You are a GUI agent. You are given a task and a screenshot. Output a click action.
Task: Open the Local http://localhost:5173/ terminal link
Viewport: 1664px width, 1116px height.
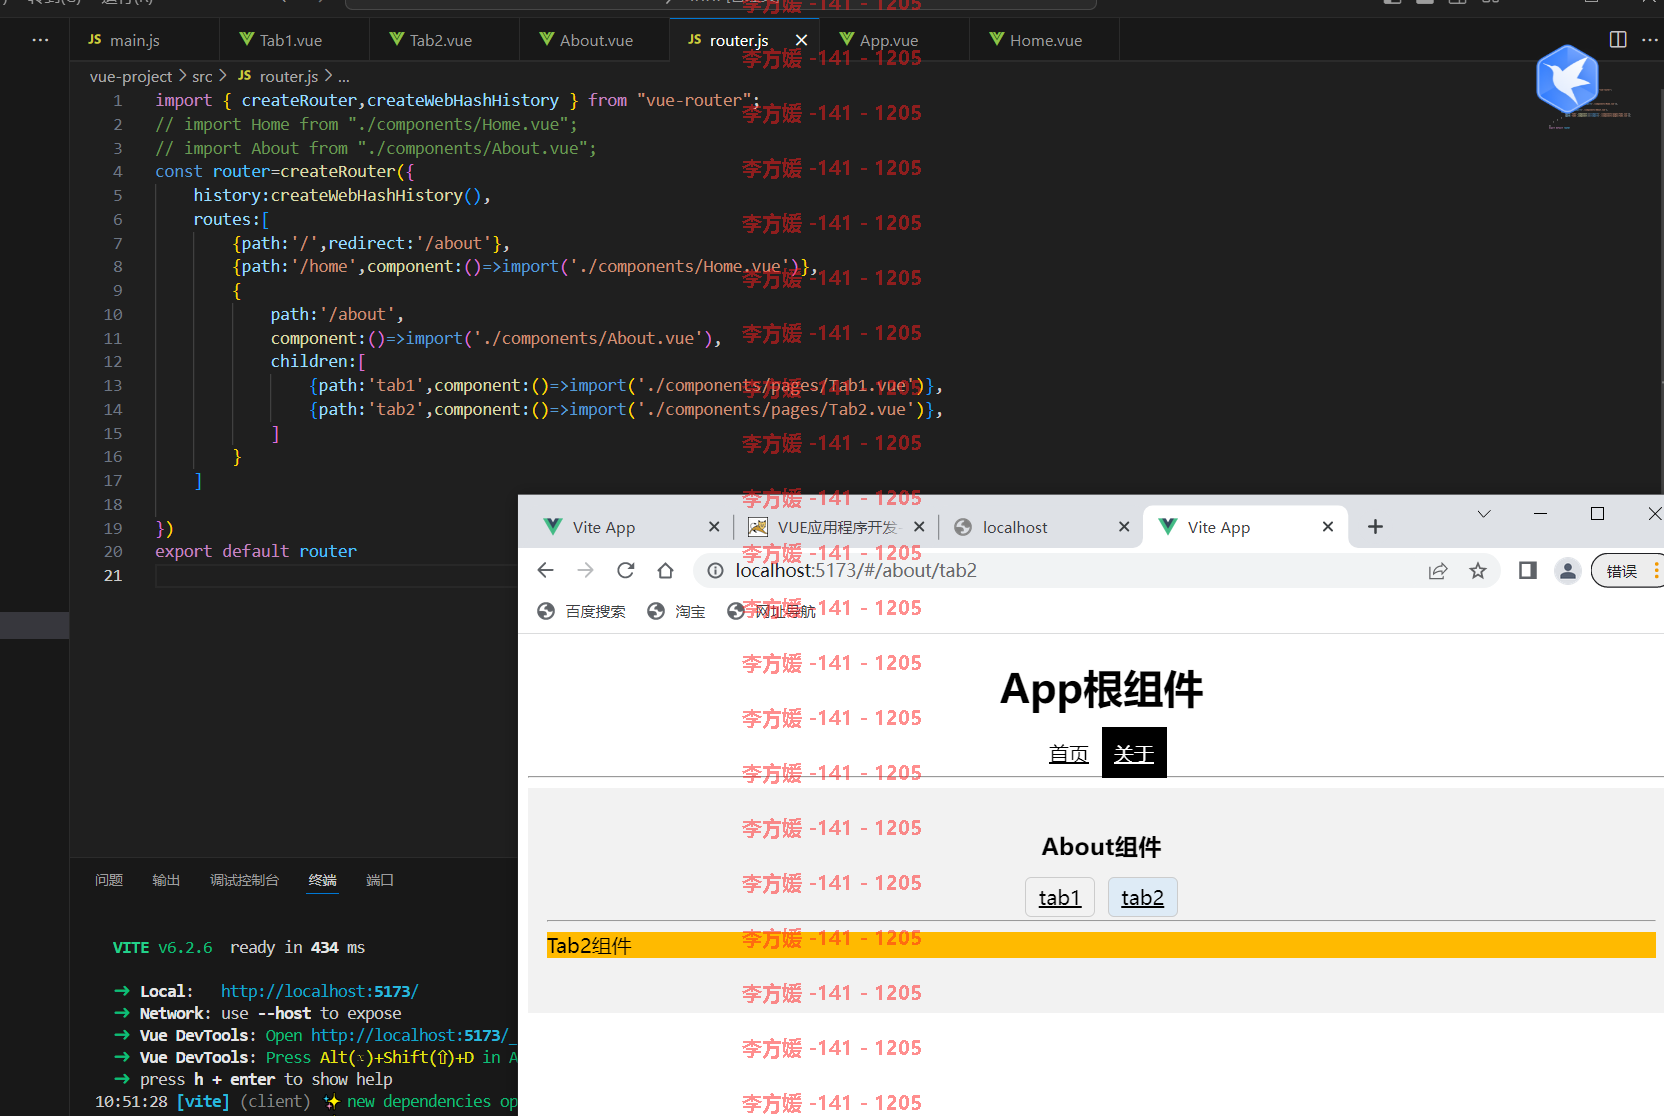(320, 991)
